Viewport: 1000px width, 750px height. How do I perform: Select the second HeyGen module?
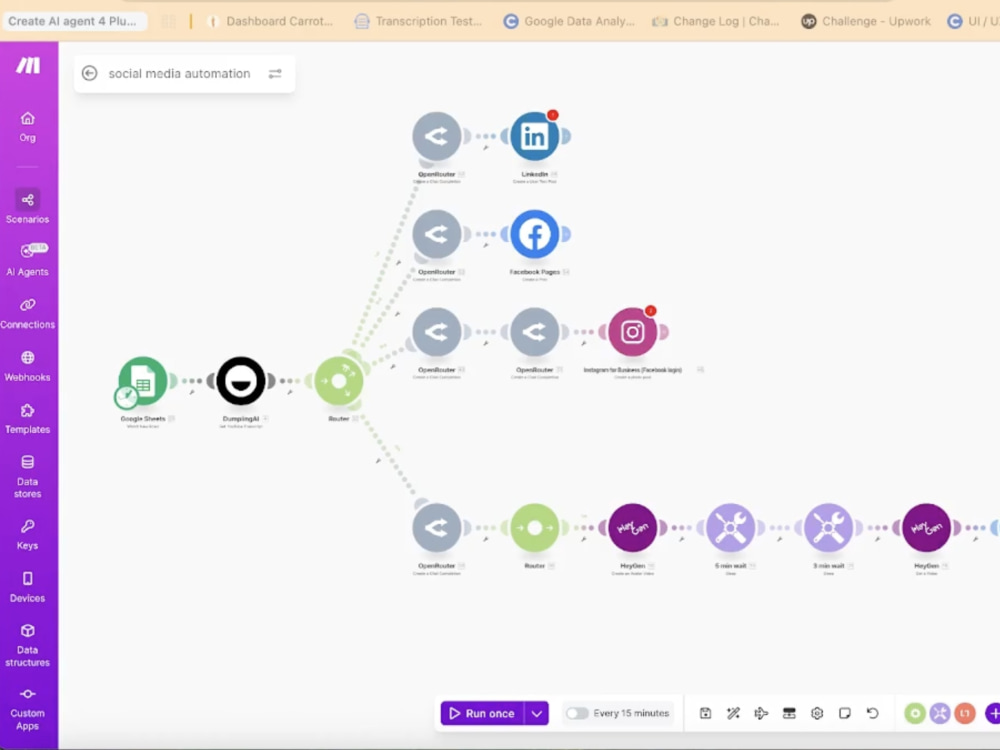927,527
